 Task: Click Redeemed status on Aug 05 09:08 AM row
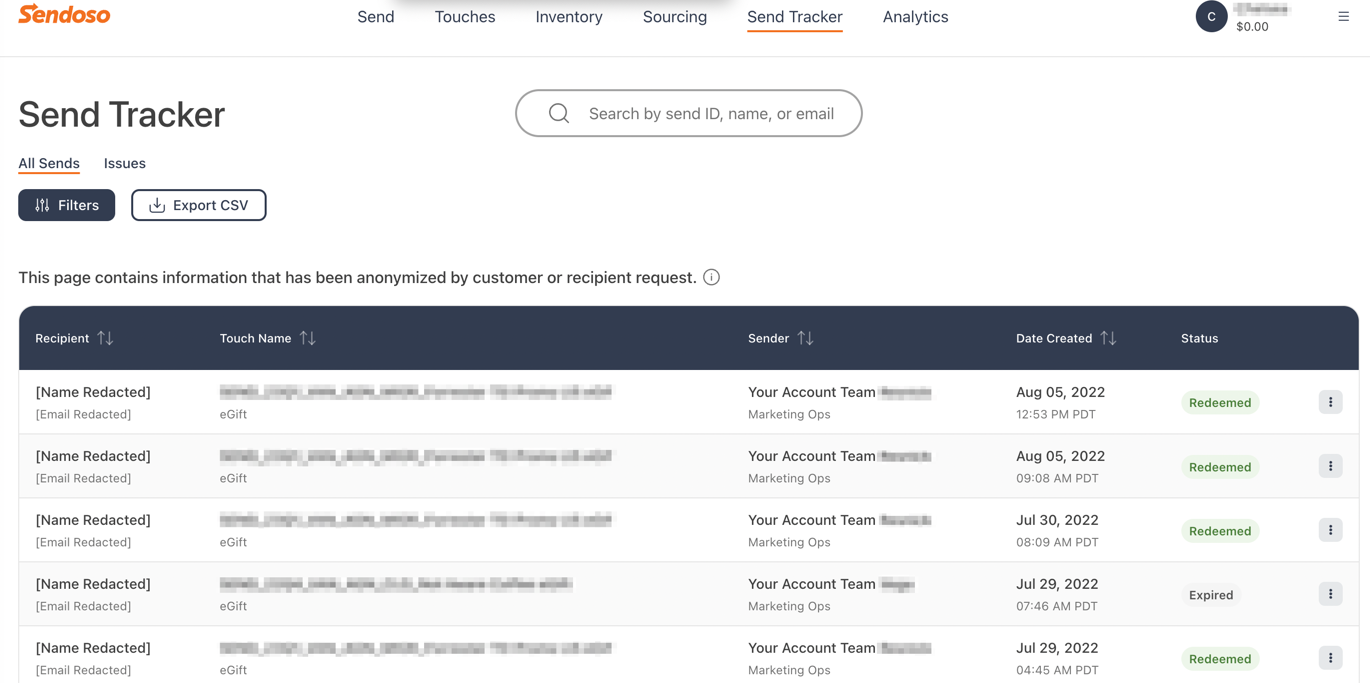tap(1220, 467)
